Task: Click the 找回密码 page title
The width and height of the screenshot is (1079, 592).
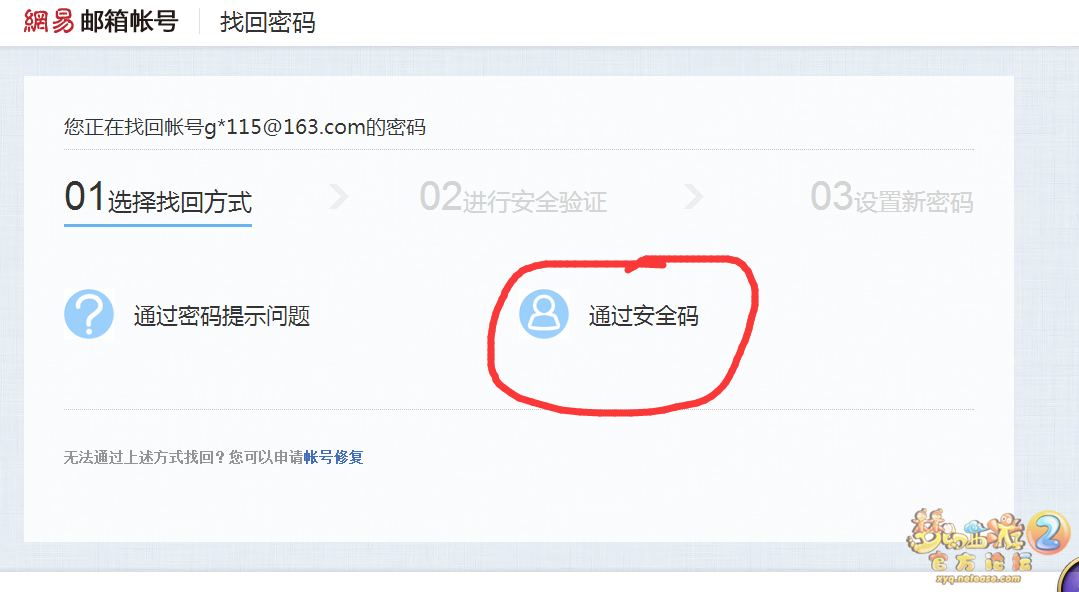Action: 268,22
